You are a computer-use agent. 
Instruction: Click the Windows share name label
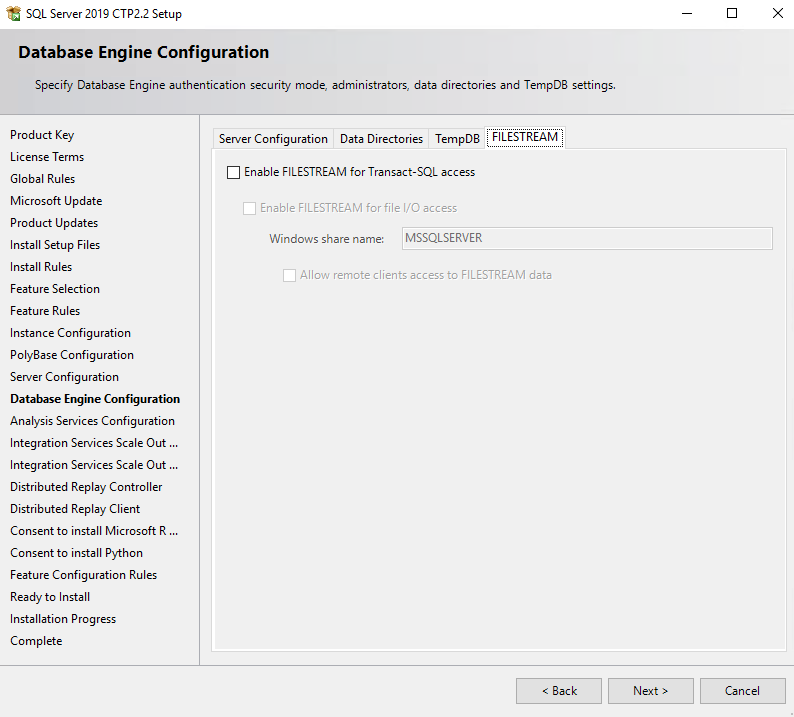coord(327,239)
